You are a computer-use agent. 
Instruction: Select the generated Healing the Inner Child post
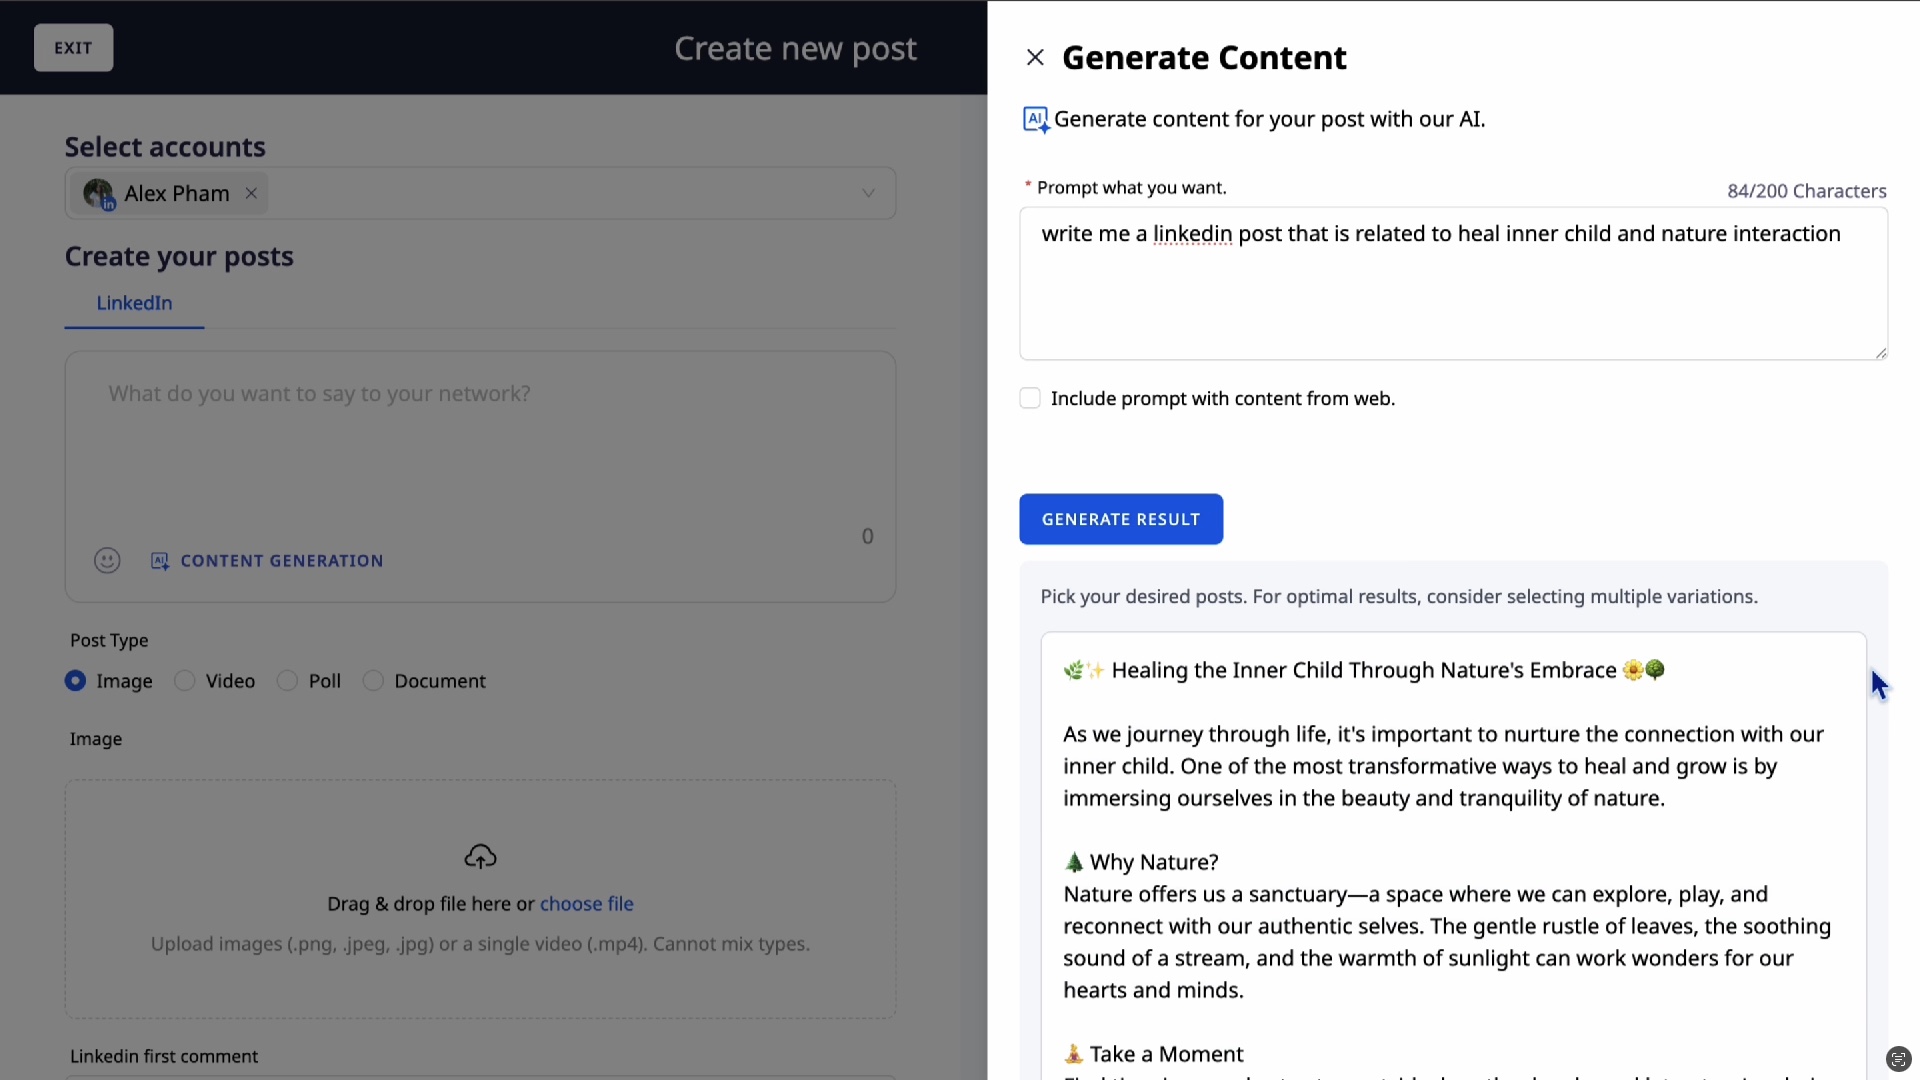[1453, 855]
